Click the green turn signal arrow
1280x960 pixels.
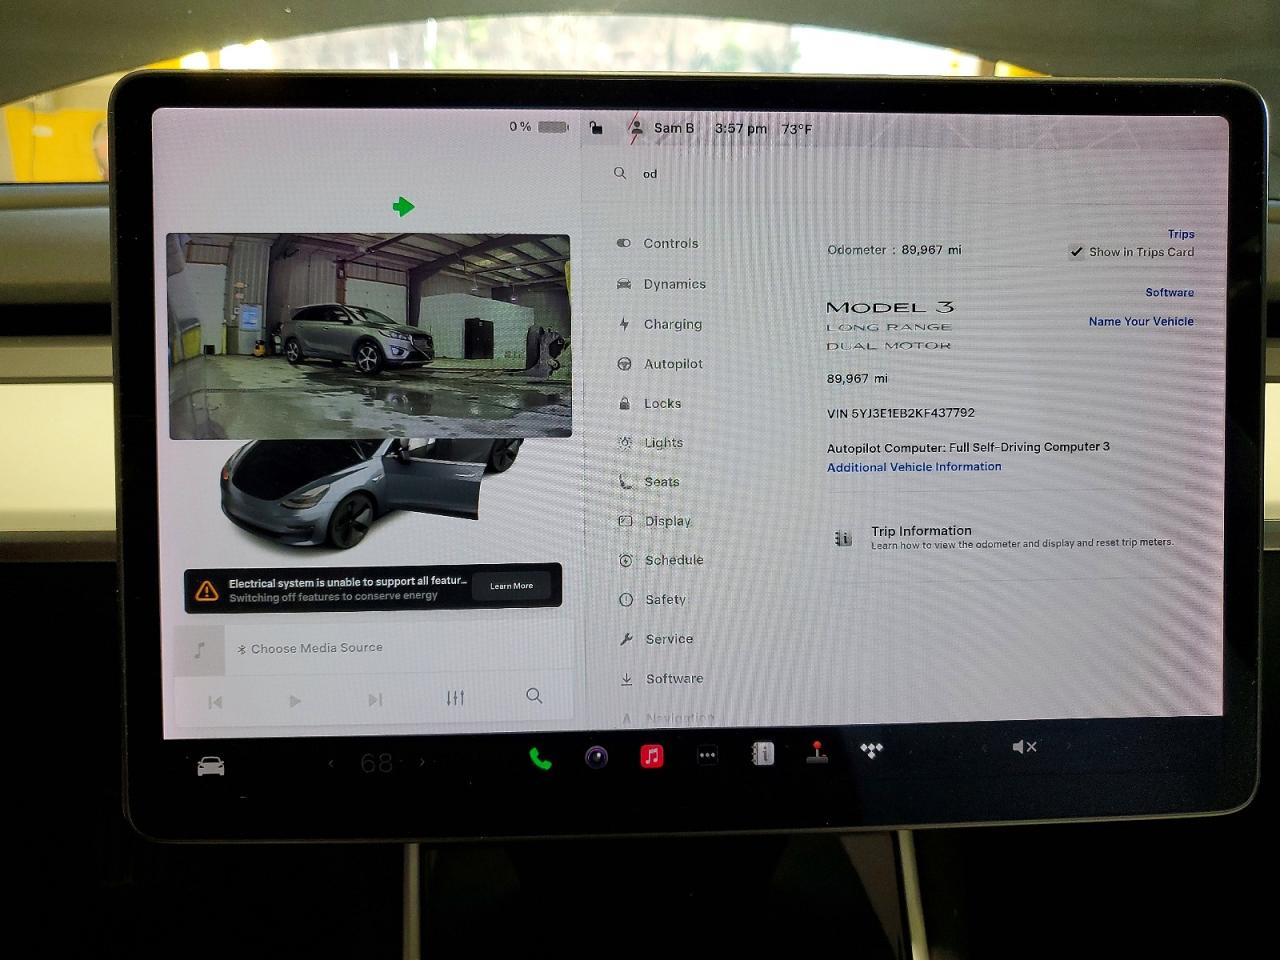pos(403,207)
